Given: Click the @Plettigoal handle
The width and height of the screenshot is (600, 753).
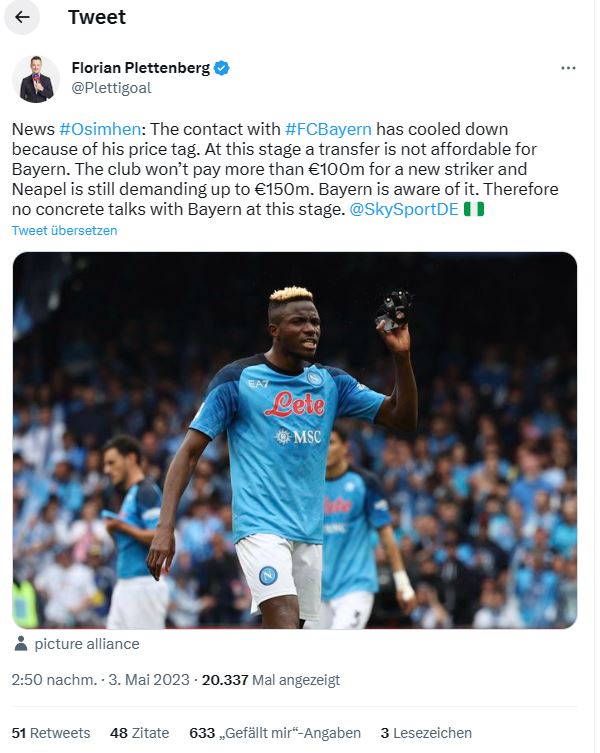Looking at the screenshot, I should click(111, 88).
